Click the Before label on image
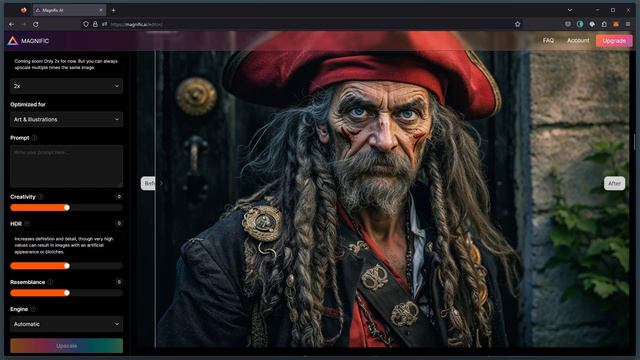This screenshot has width=640, height=360. pyautogui.click(x=148, y=183)
